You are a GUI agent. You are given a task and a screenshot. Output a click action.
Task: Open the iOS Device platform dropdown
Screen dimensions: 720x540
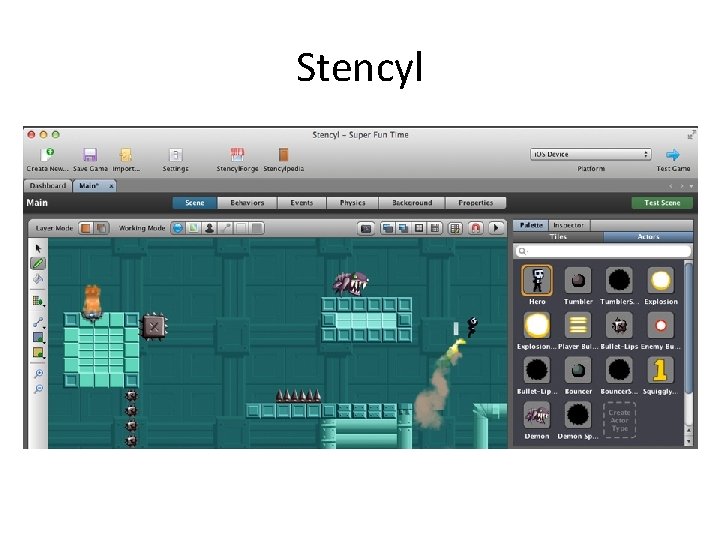pos(591,154)
